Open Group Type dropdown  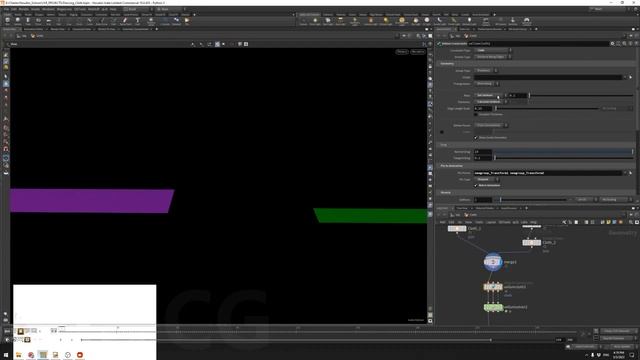(x=486, y=70)
